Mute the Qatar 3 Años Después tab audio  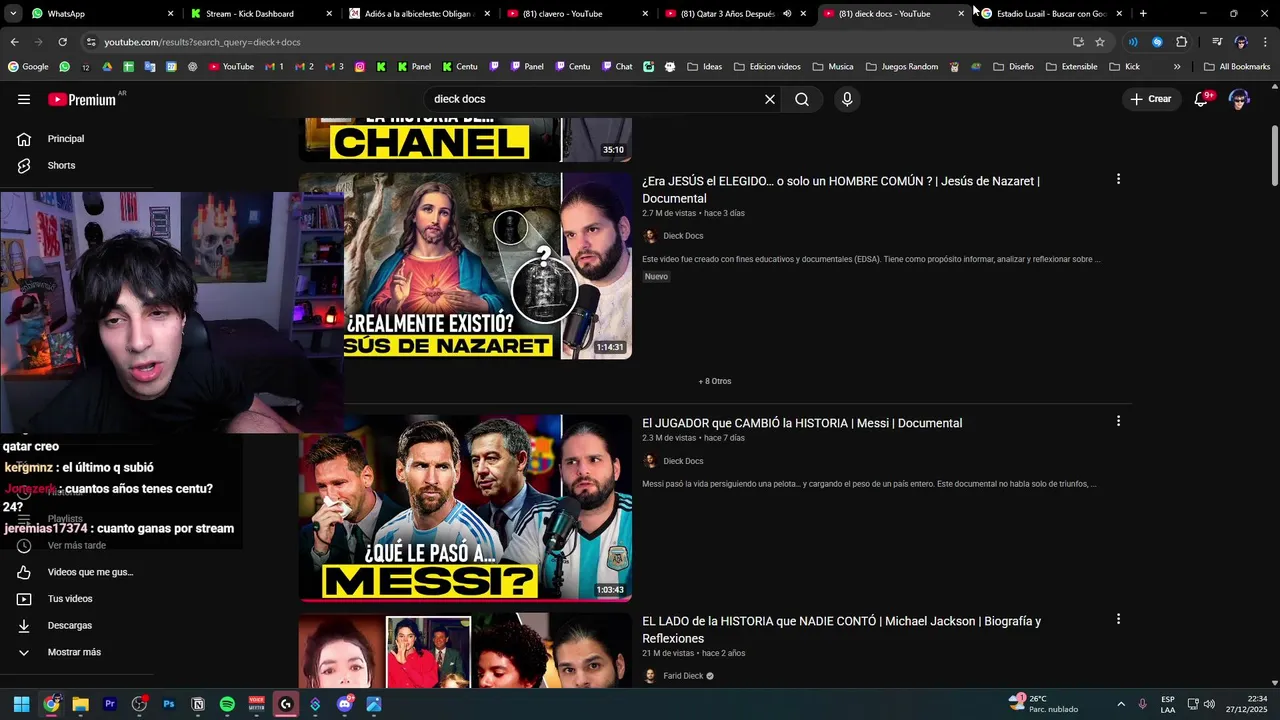[x=787, y=14]
